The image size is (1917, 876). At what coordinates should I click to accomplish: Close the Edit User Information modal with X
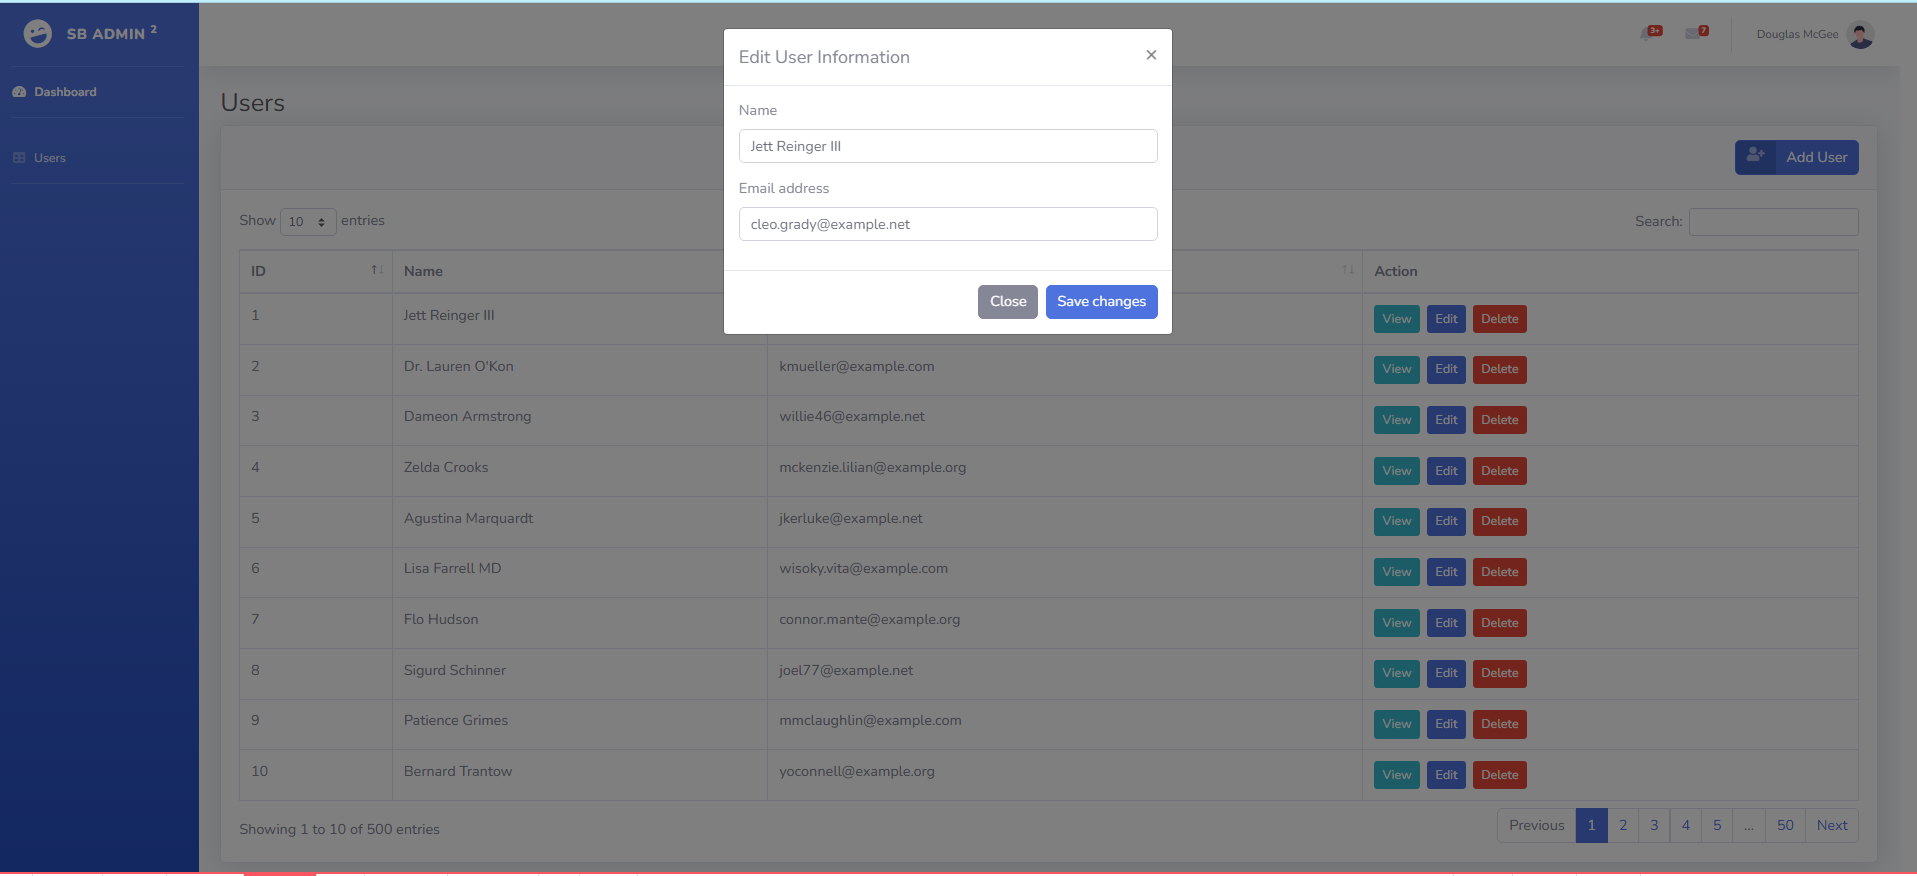point(1151,55)
